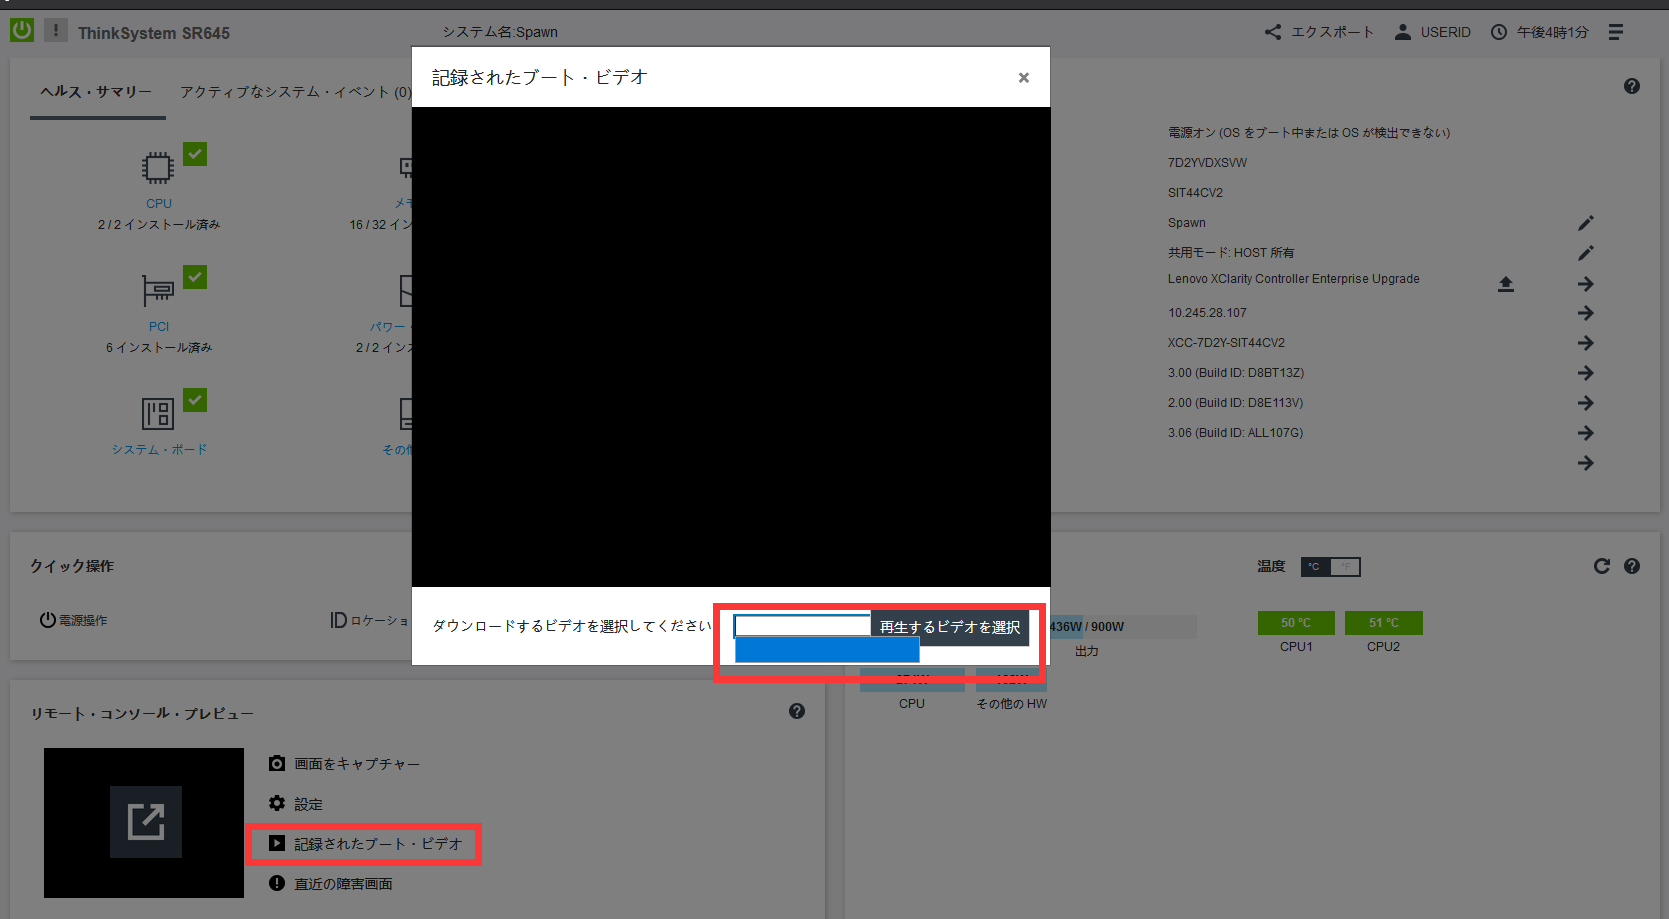Open 直近の障害画面 latest failure screen
Screen dimensions: 1669x919
click(x=330, y=884)
